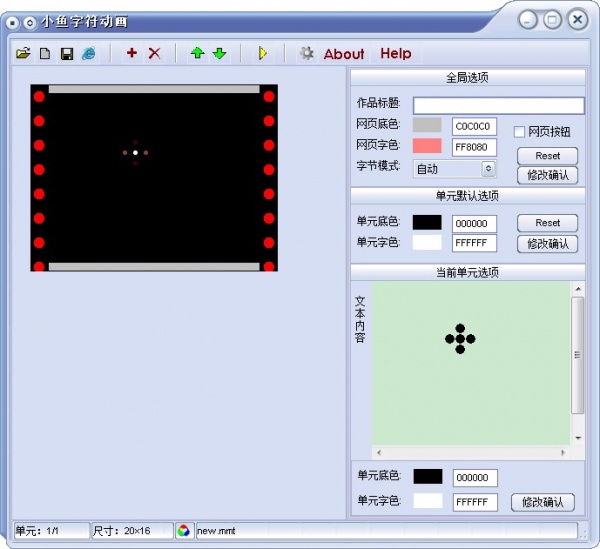The width and height of the screenshot is (600, 549).
Task: Click the bottom 单元字色 white swatch for current unit
Action: click(x=428, y=501)
